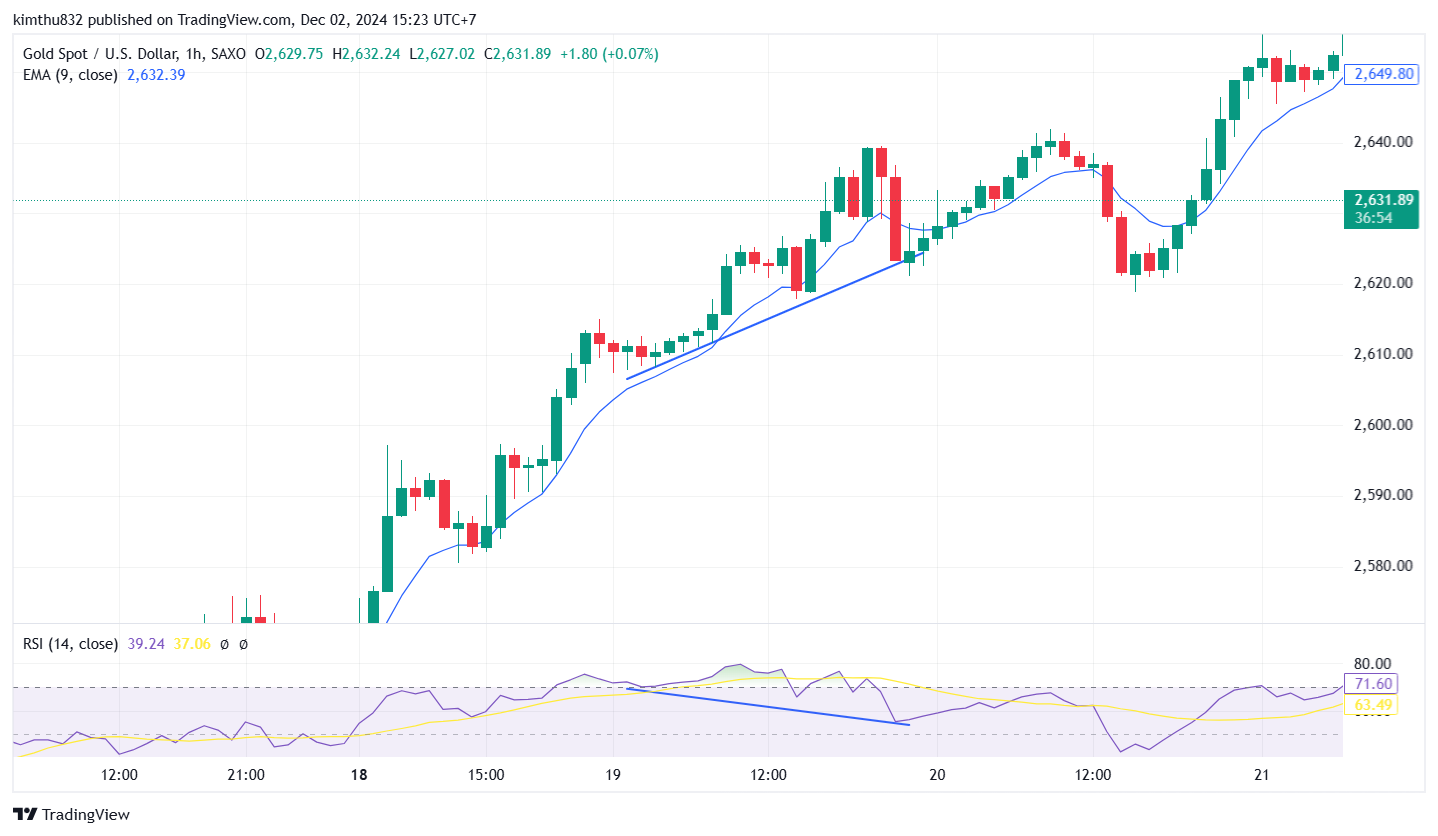
Task: Click the RSI scale tag 71.60
Action: click(1371, 684)
